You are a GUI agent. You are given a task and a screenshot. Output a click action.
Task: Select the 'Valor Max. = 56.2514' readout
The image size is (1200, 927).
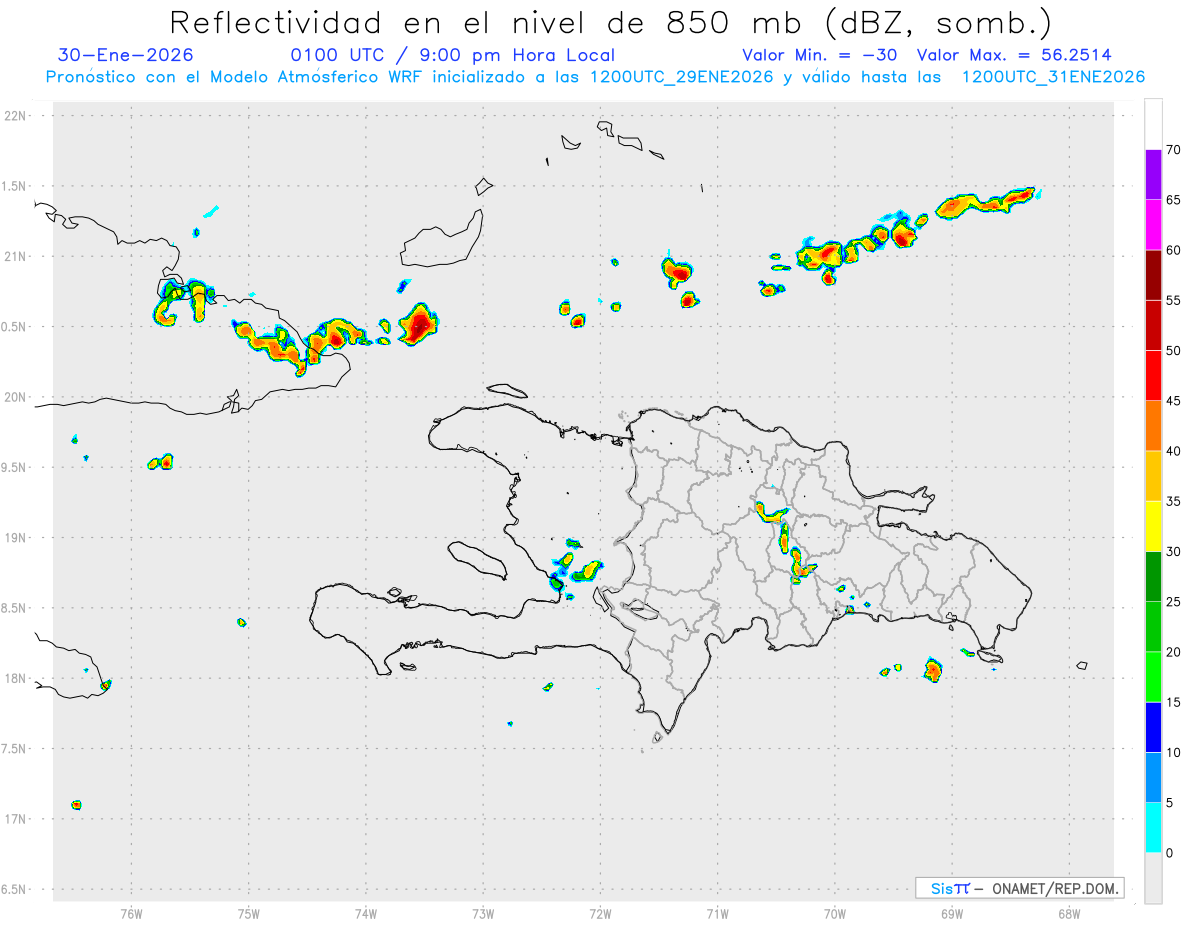[x=1014, y=56]
